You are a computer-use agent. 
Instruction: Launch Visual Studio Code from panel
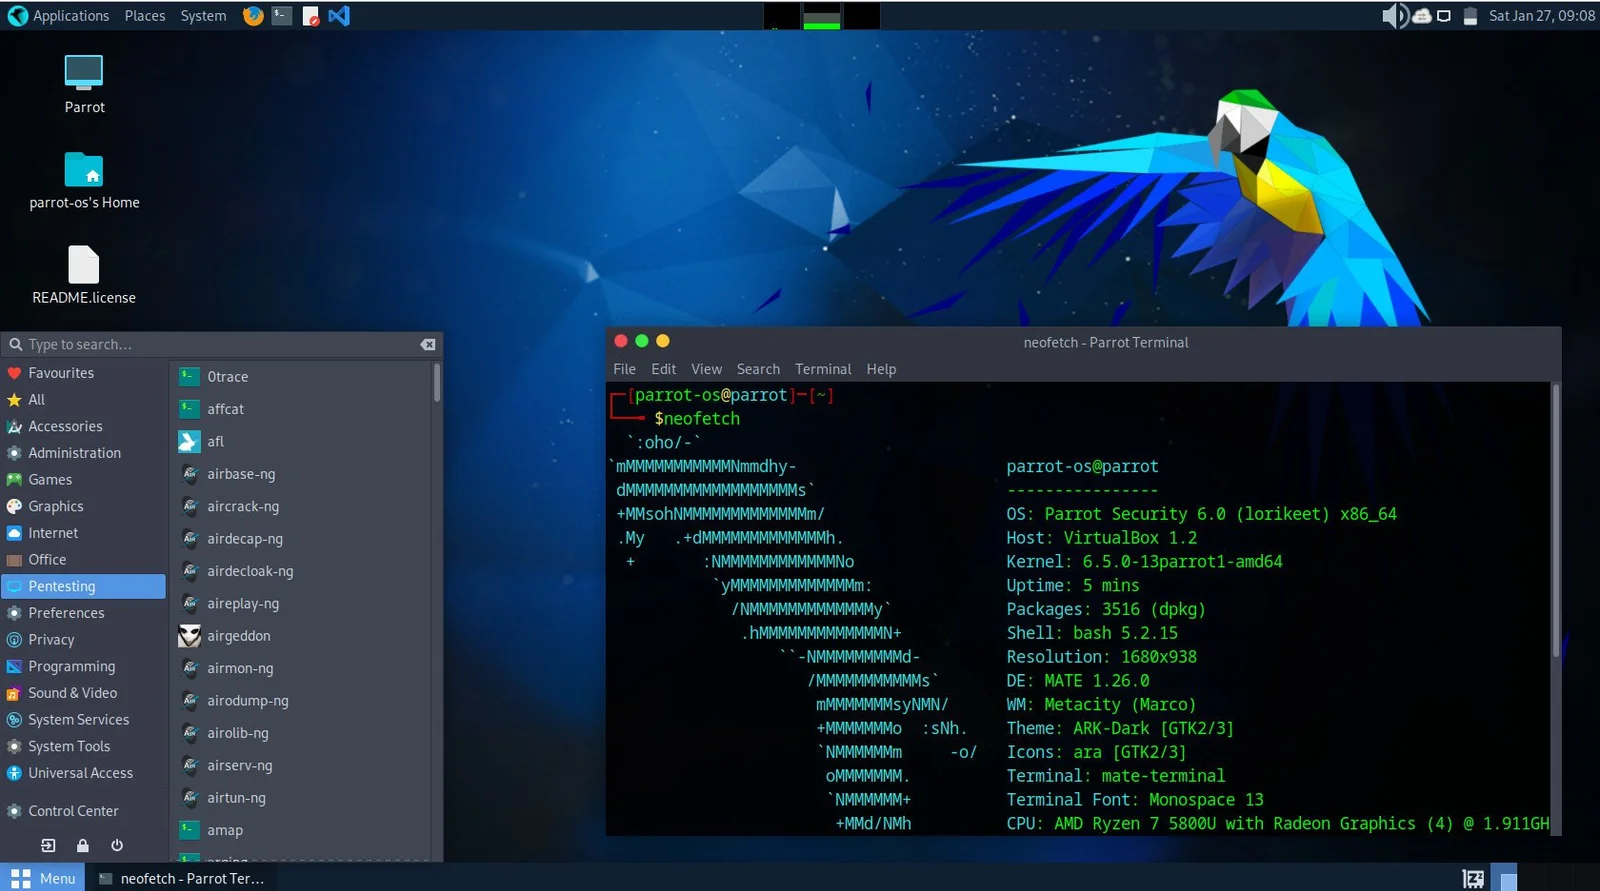339,16
